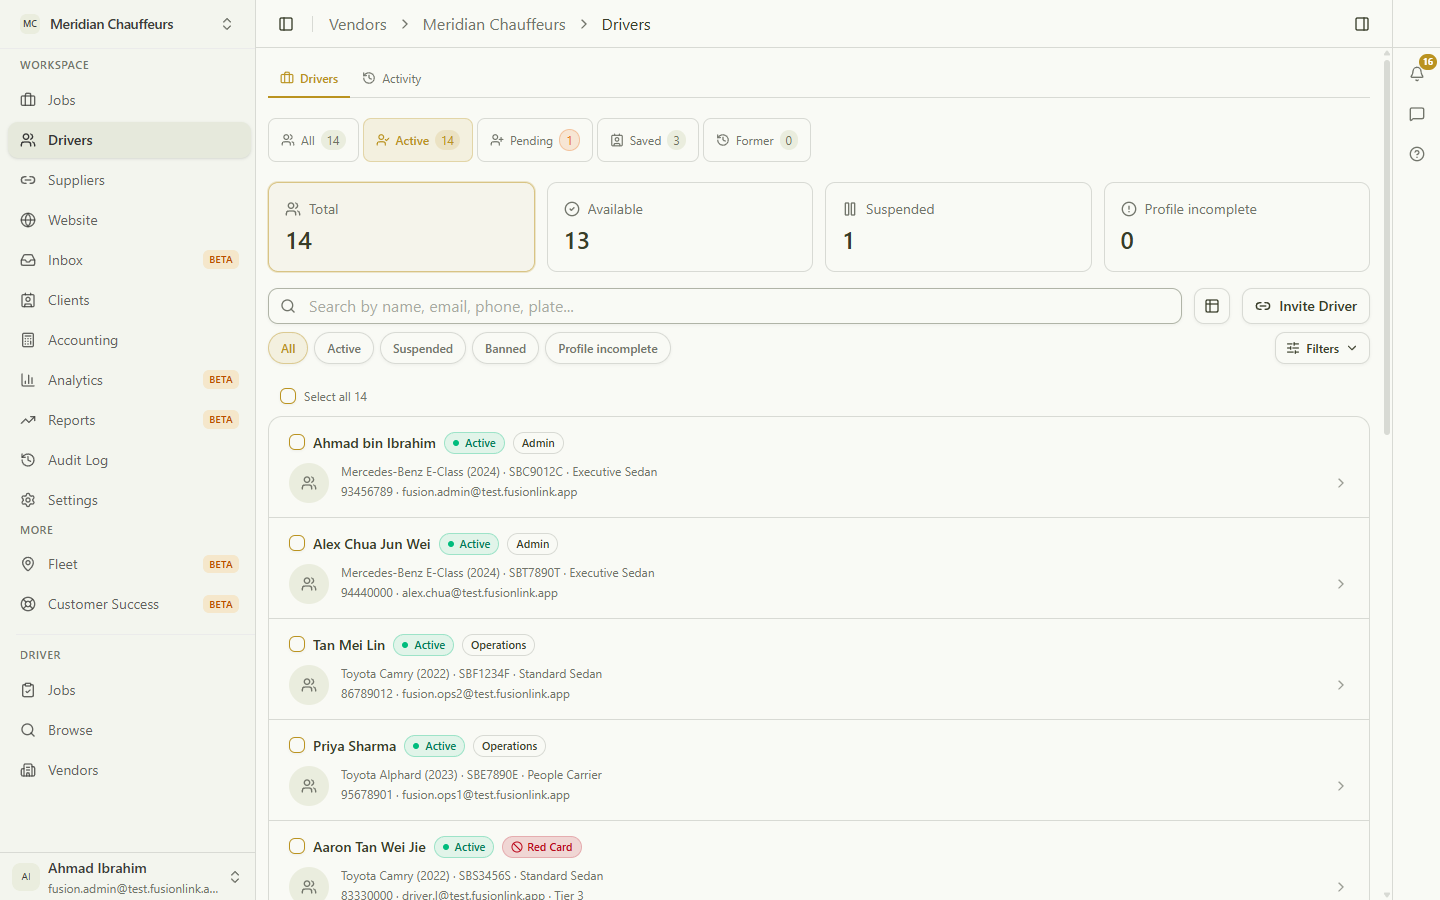Select the Saved 3 tab
Viewport: 1440px width, 900px height.
click(x=648, y=140)
